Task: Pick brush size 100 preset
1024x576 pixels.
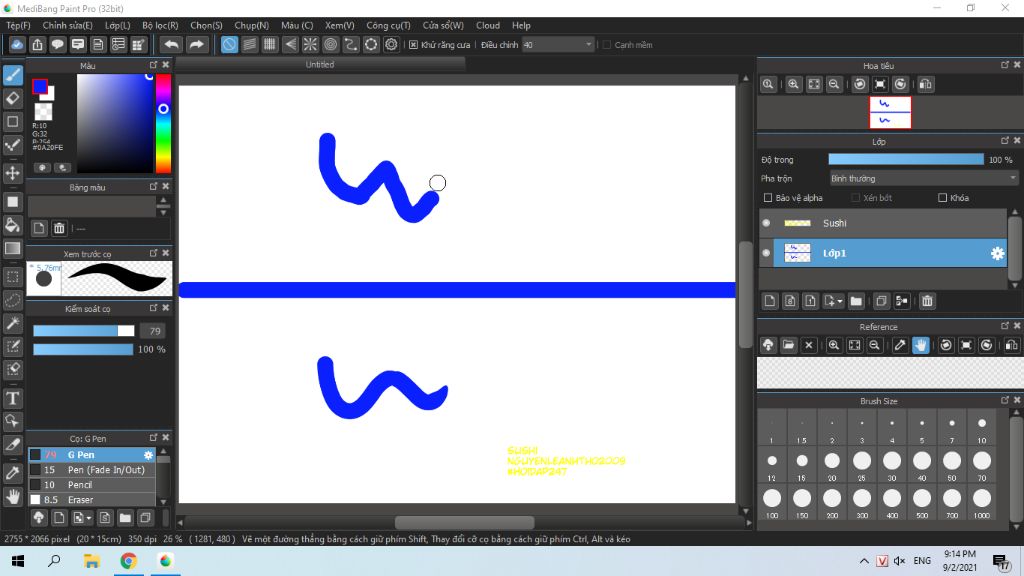Action: click(x=772, y=504)
